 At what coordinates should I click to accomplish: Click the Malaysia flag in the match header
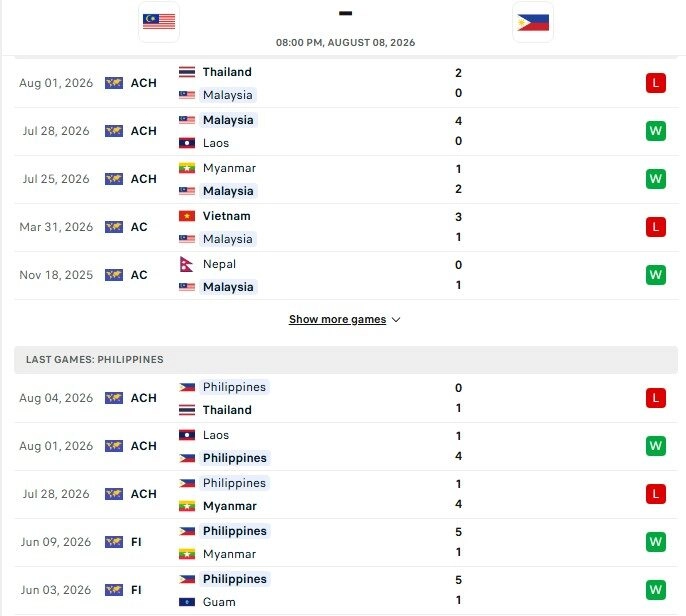[159, 21]
